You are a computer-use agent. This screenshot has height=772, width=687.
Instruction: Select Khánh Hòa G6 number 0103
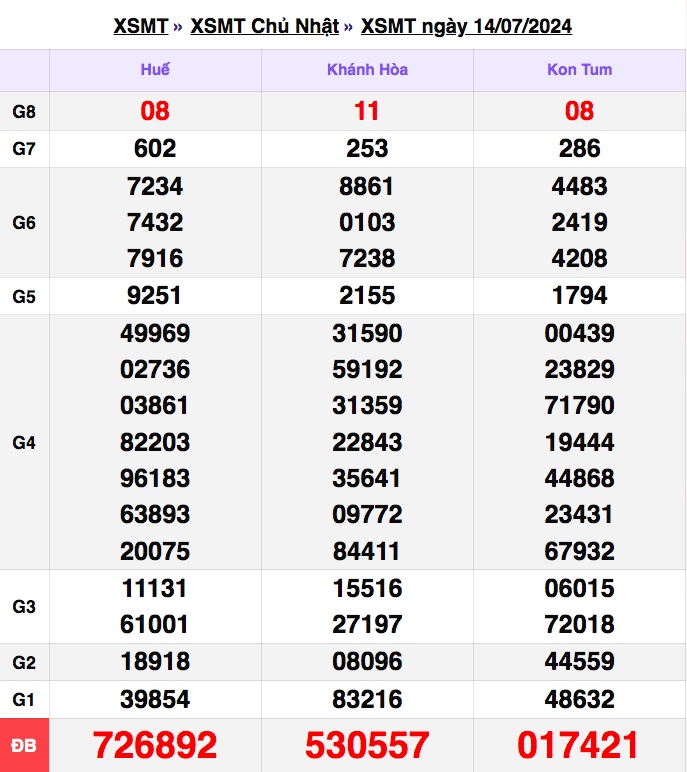[367, 222]
